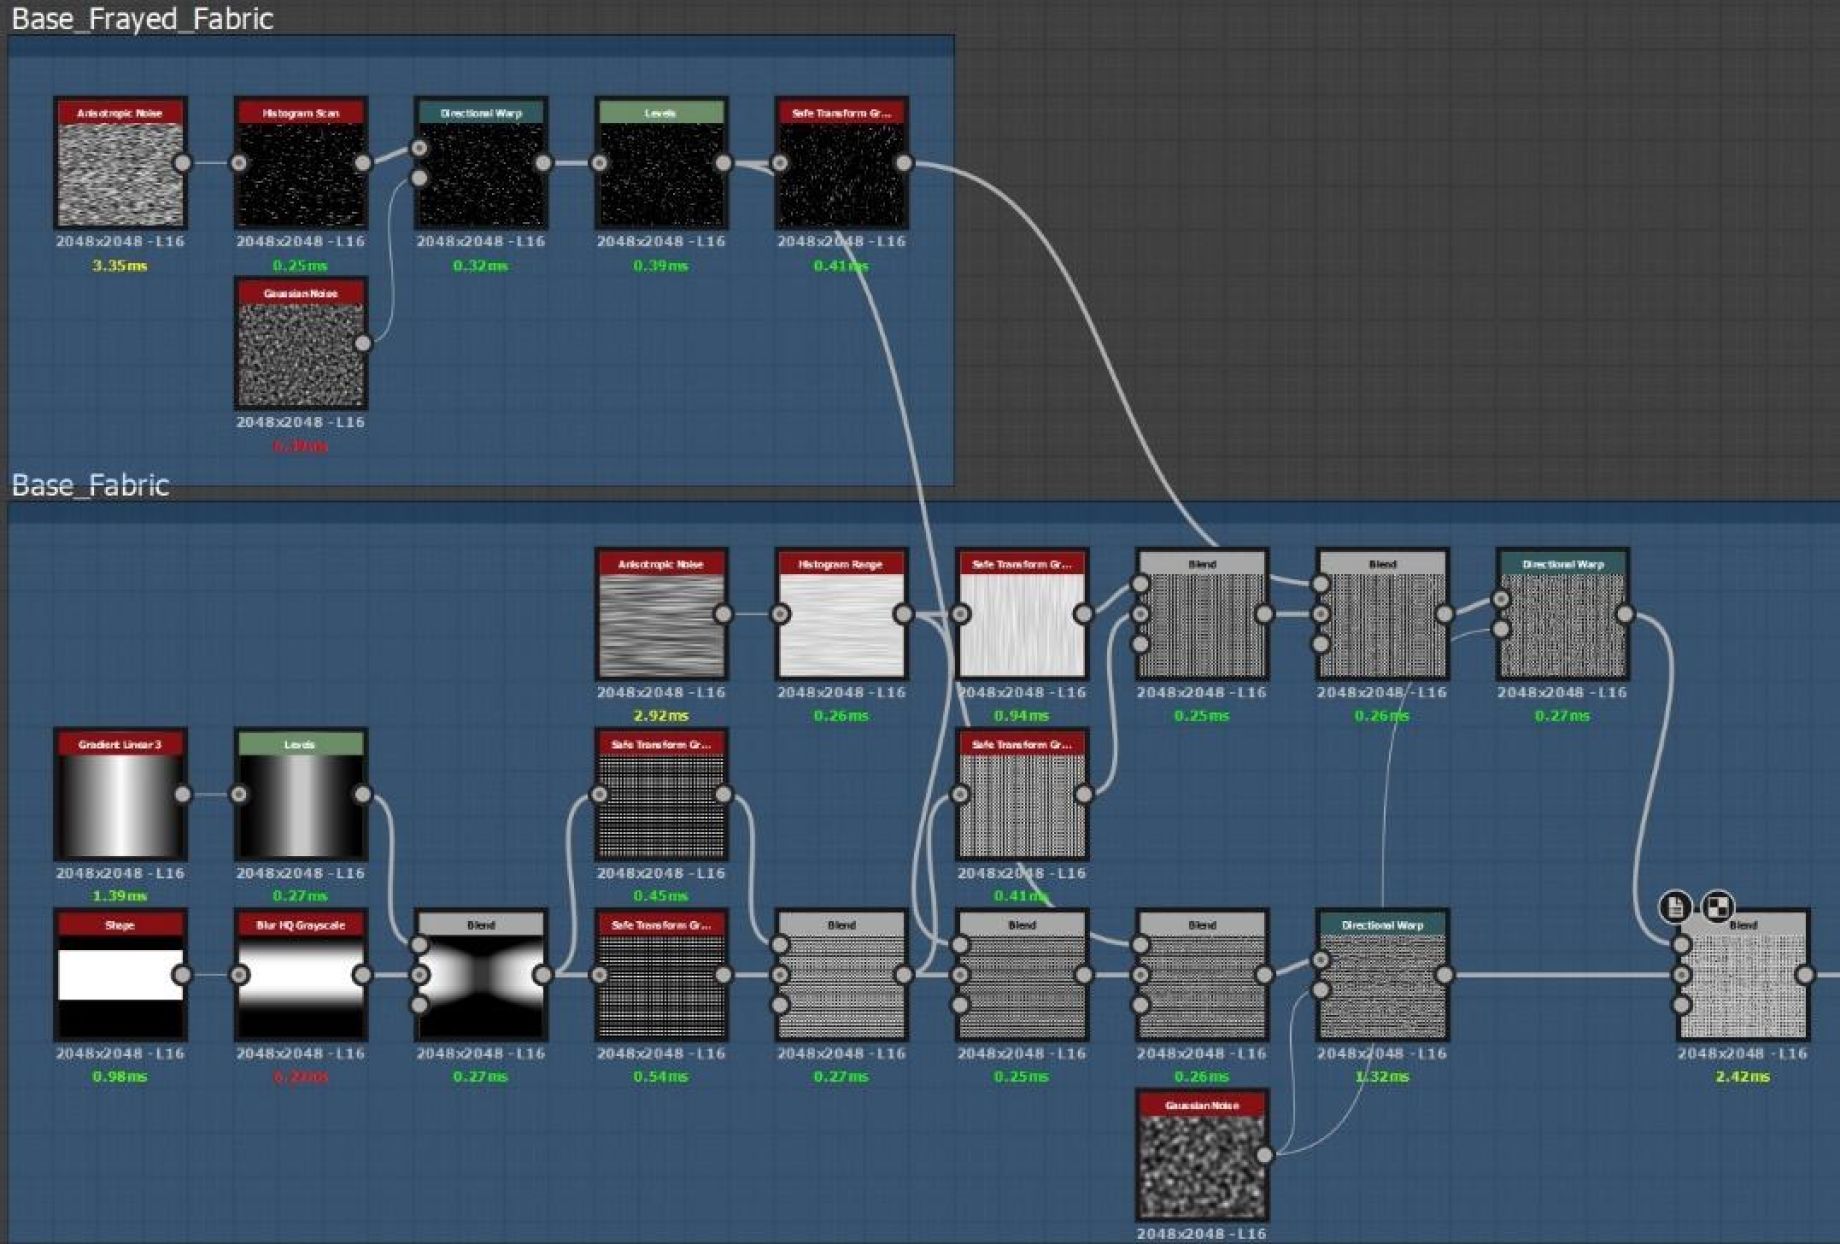Click the Shape node's output connector
Image resolution: width=1840 pixels, height=1244 pixels.
click(182, 975)
